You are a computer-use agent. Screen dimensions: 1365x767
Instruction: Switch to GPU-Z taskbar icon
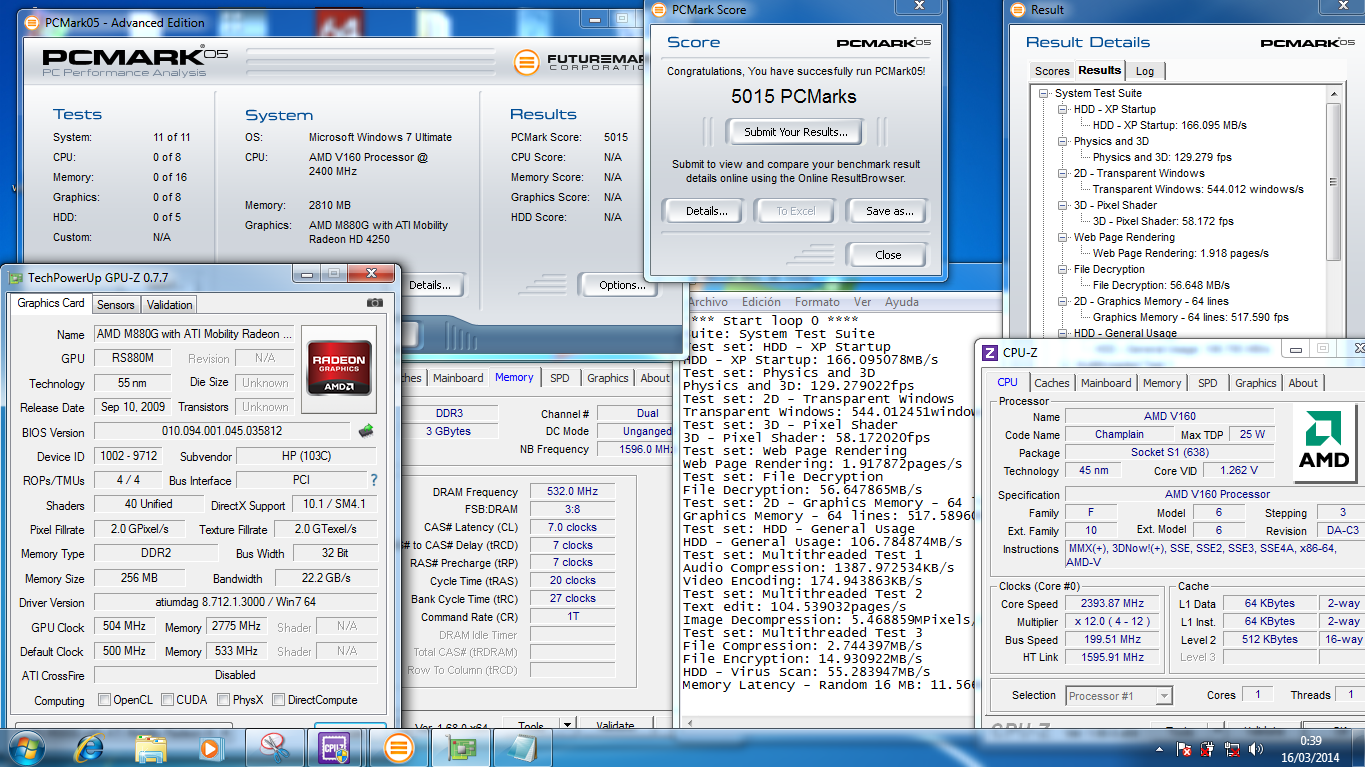[x=462, y=747]
